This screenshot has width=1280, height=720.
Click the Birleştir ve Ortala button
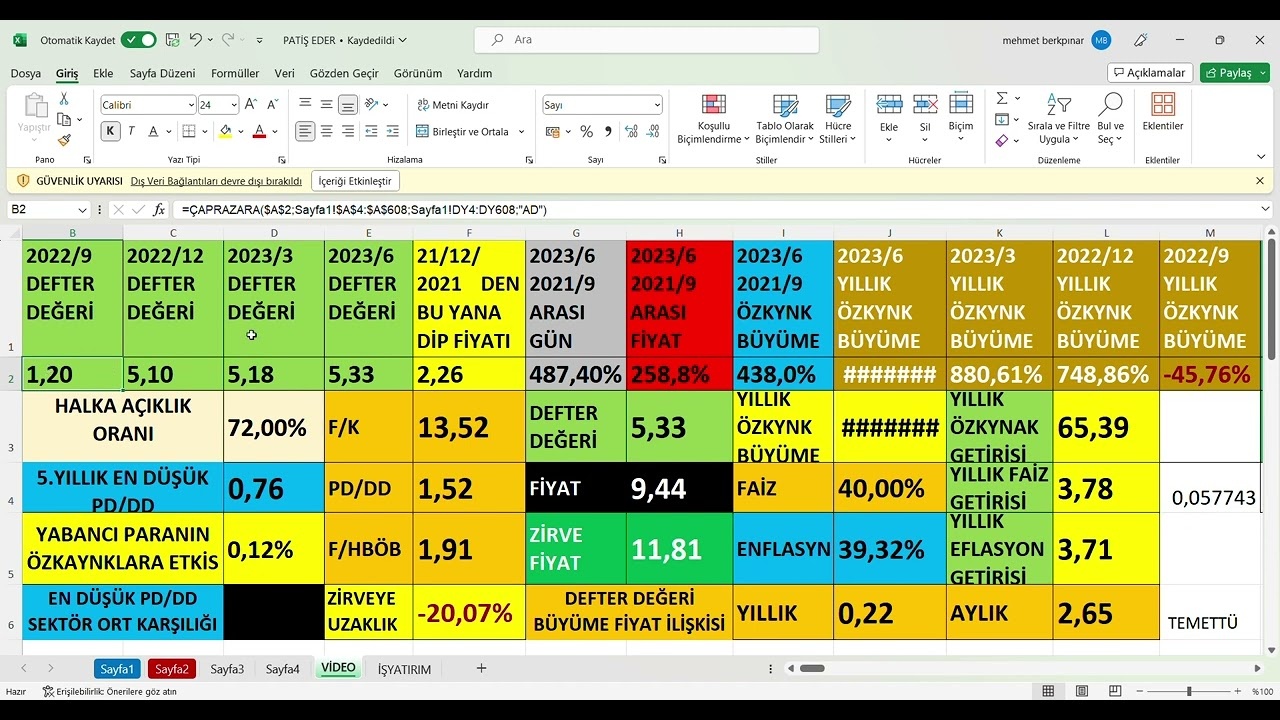(462, 131)
